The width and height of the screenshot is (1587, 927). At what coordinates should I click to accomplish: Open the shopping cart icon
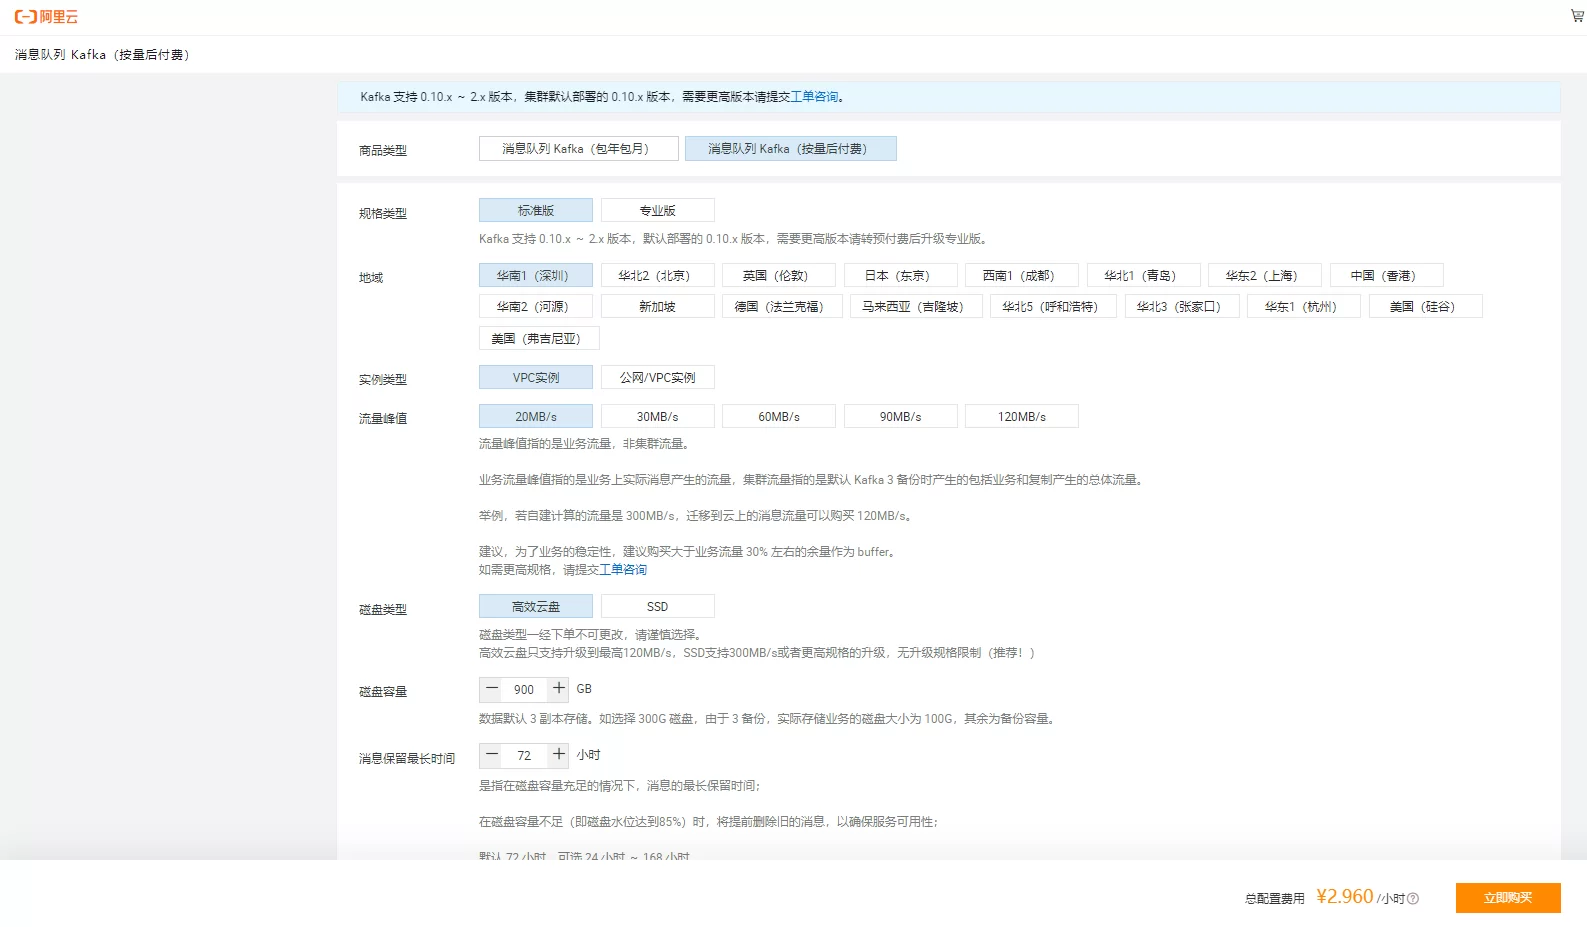pyautogui.click(x=1577, y=16)
